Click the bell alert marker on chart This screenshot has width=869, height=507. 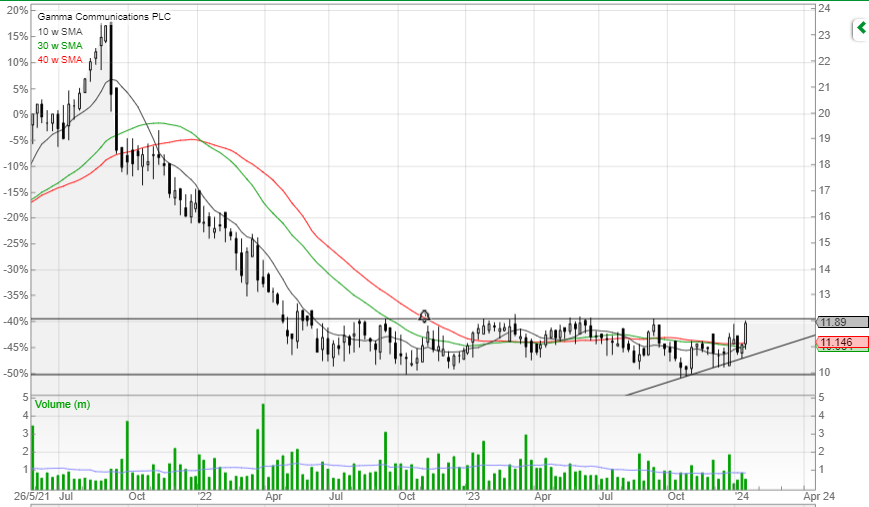[x=424, y=316]
